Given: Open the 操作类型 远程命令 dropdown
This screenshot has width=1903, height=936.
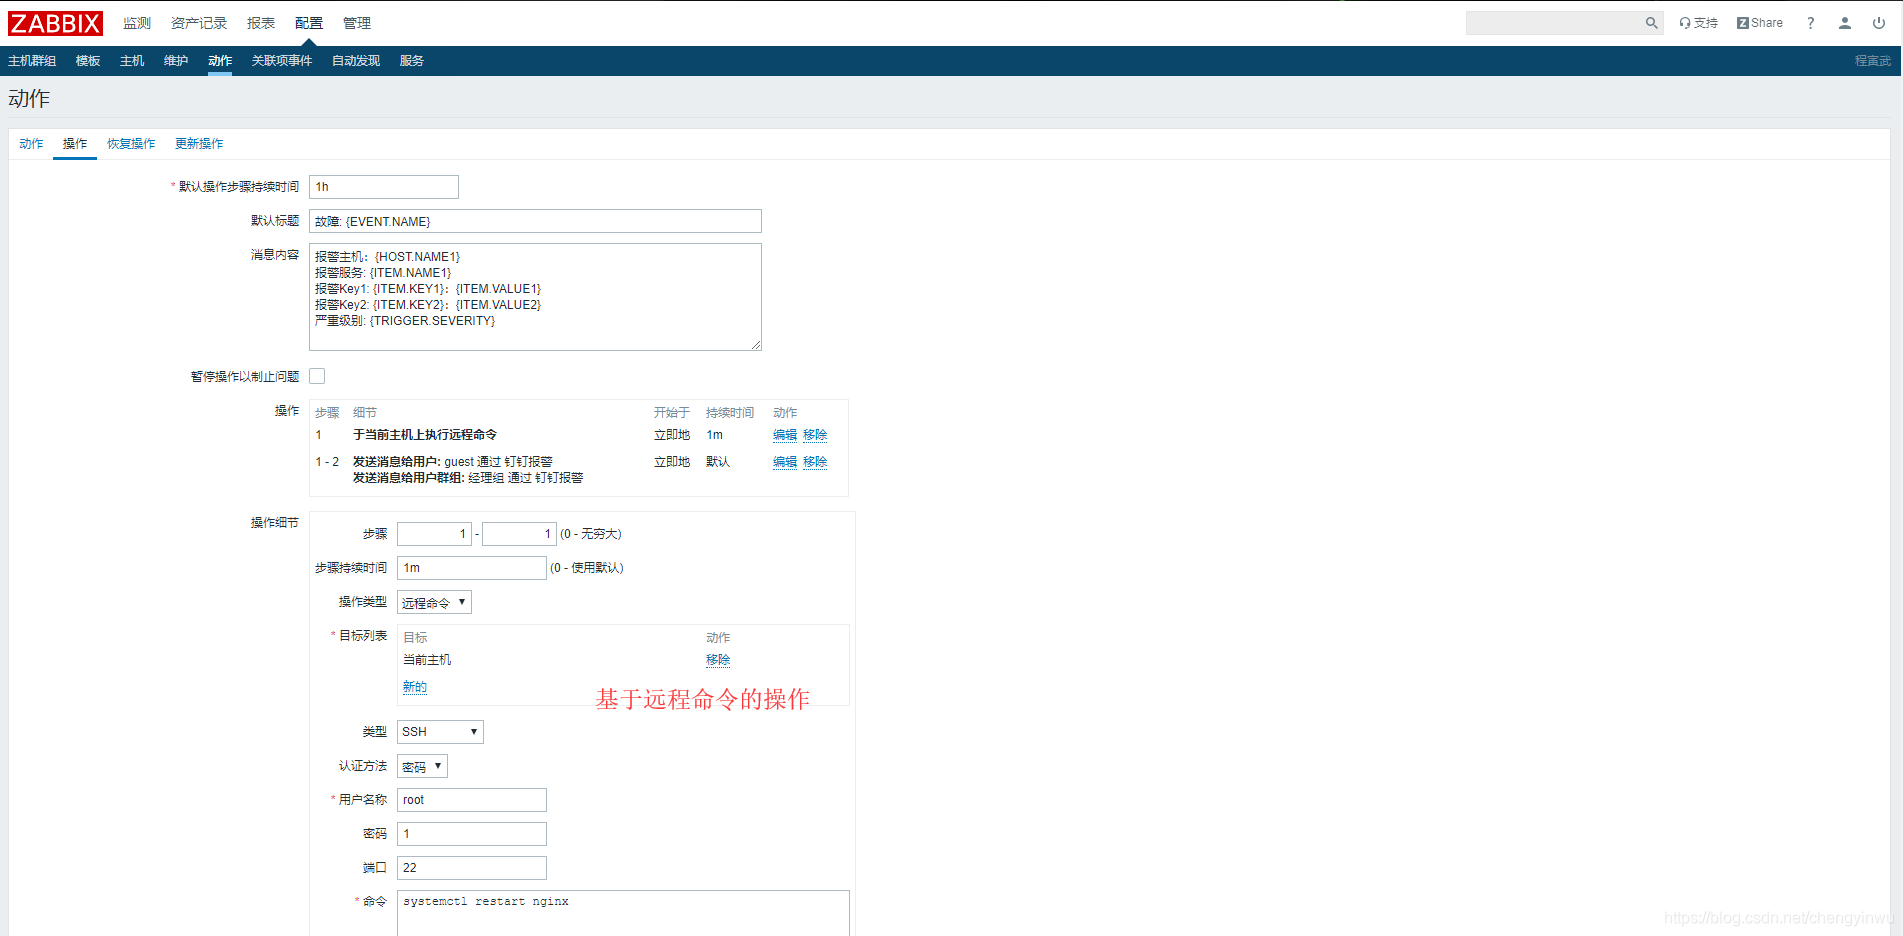Looking at the screenshot, I should 434,602.
